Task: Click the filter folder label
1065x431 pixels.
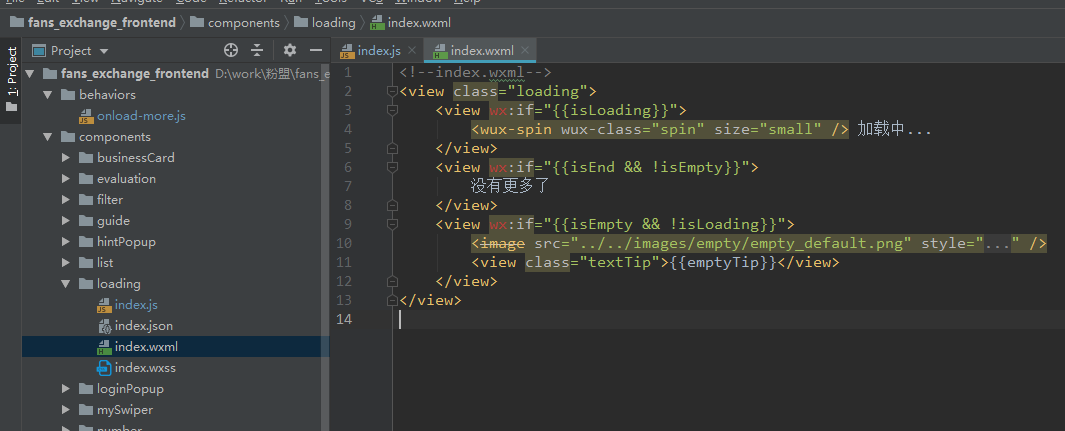Action: coord(109,200)
